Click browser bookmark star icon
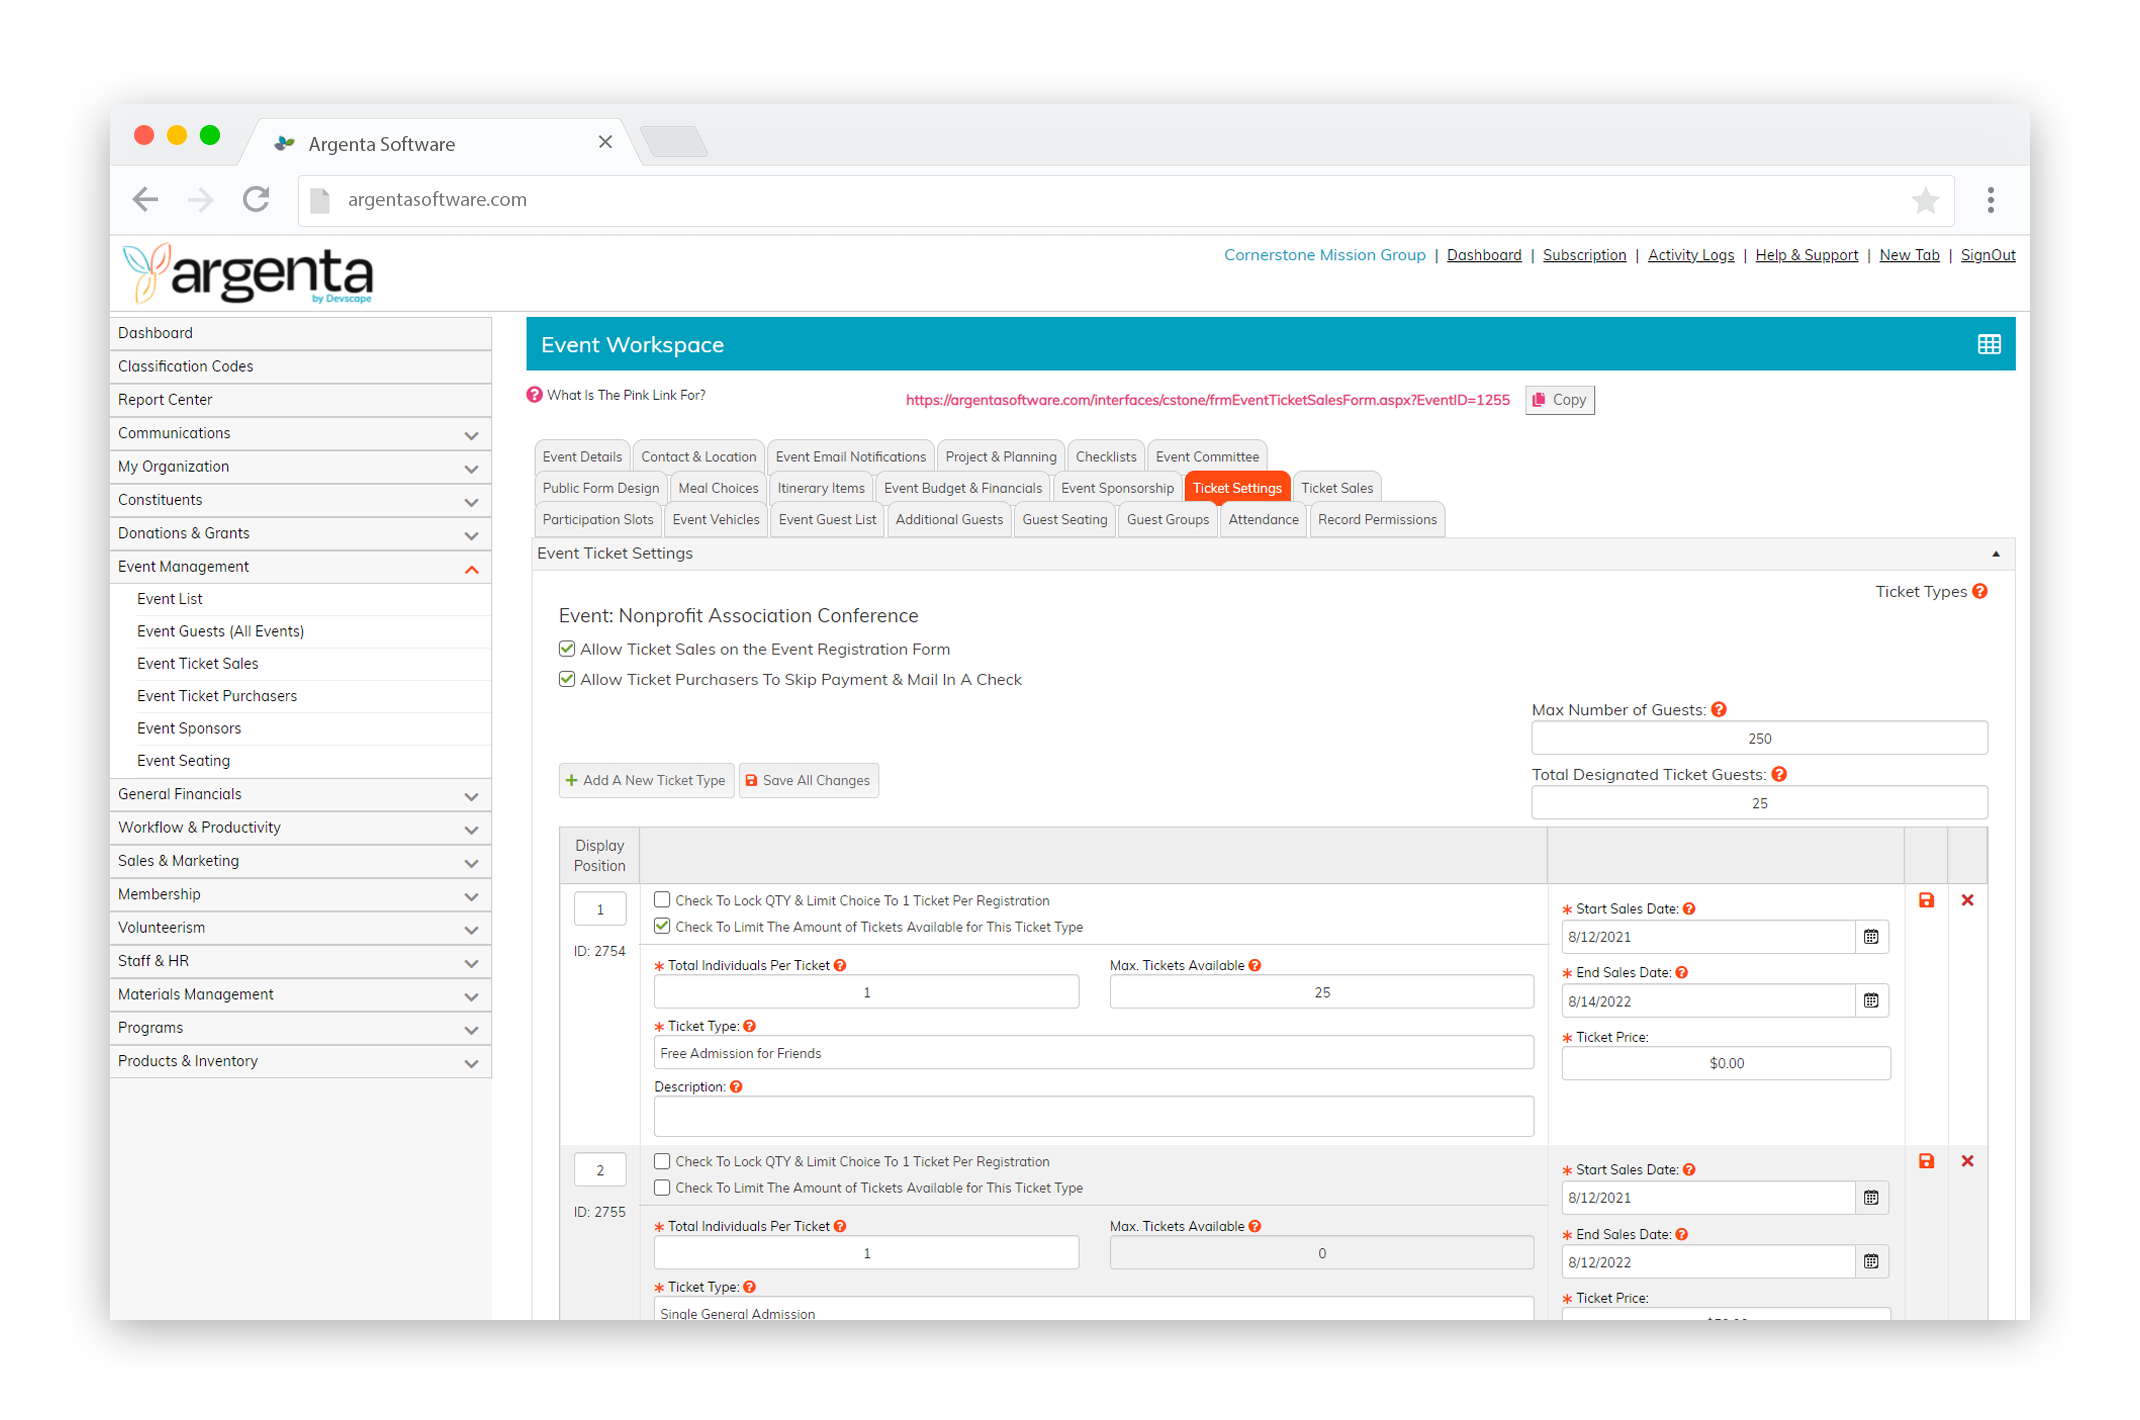The width and height of the screenshot is (2140, 1420). pyautogui.click(x=1925, y=200)
